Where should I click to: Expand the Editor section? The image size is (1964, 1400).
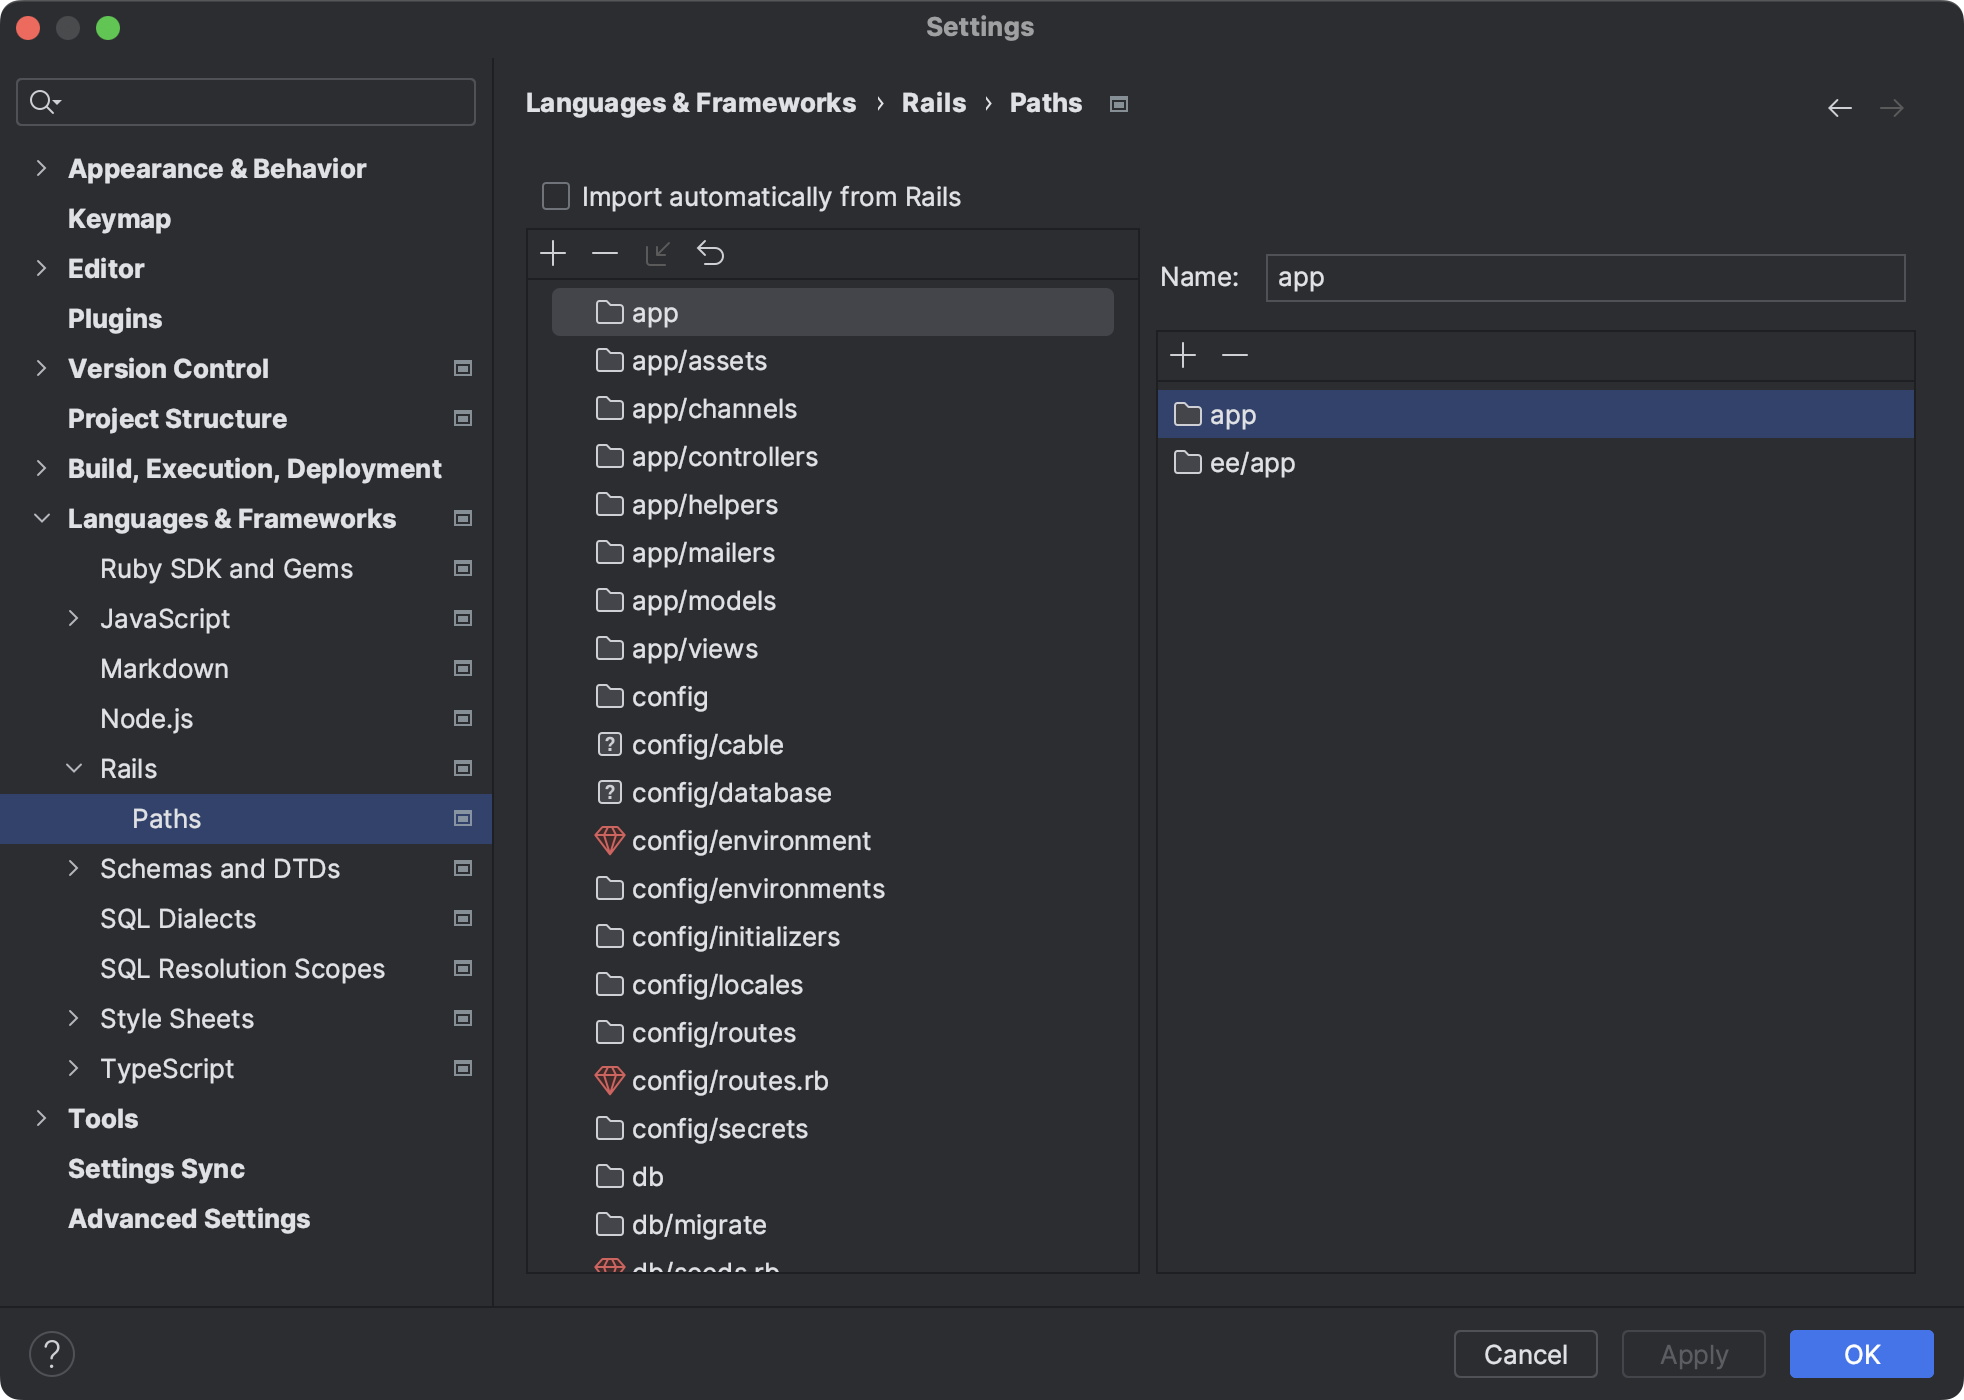pyautogui.click(x=41, y=268)
